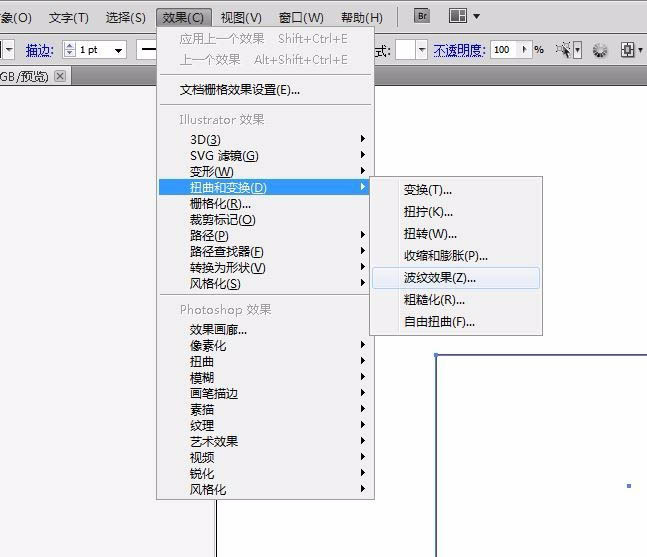This screenshot has height=557, width=647.
Task: Expand the 画笔描边 submenu
Action: pos(265,393)
